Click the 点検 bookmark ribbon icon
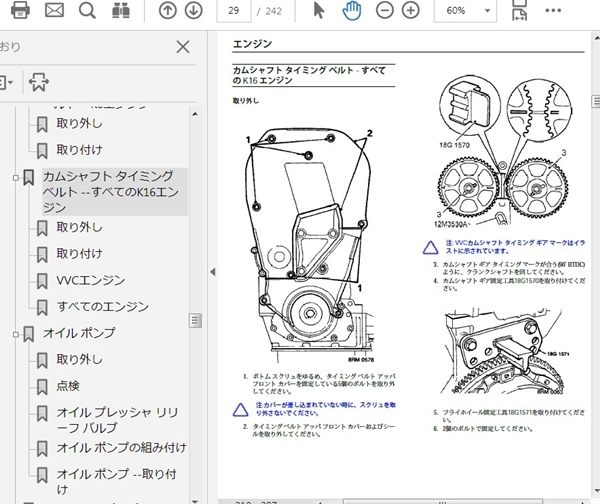 coord(42,387)
